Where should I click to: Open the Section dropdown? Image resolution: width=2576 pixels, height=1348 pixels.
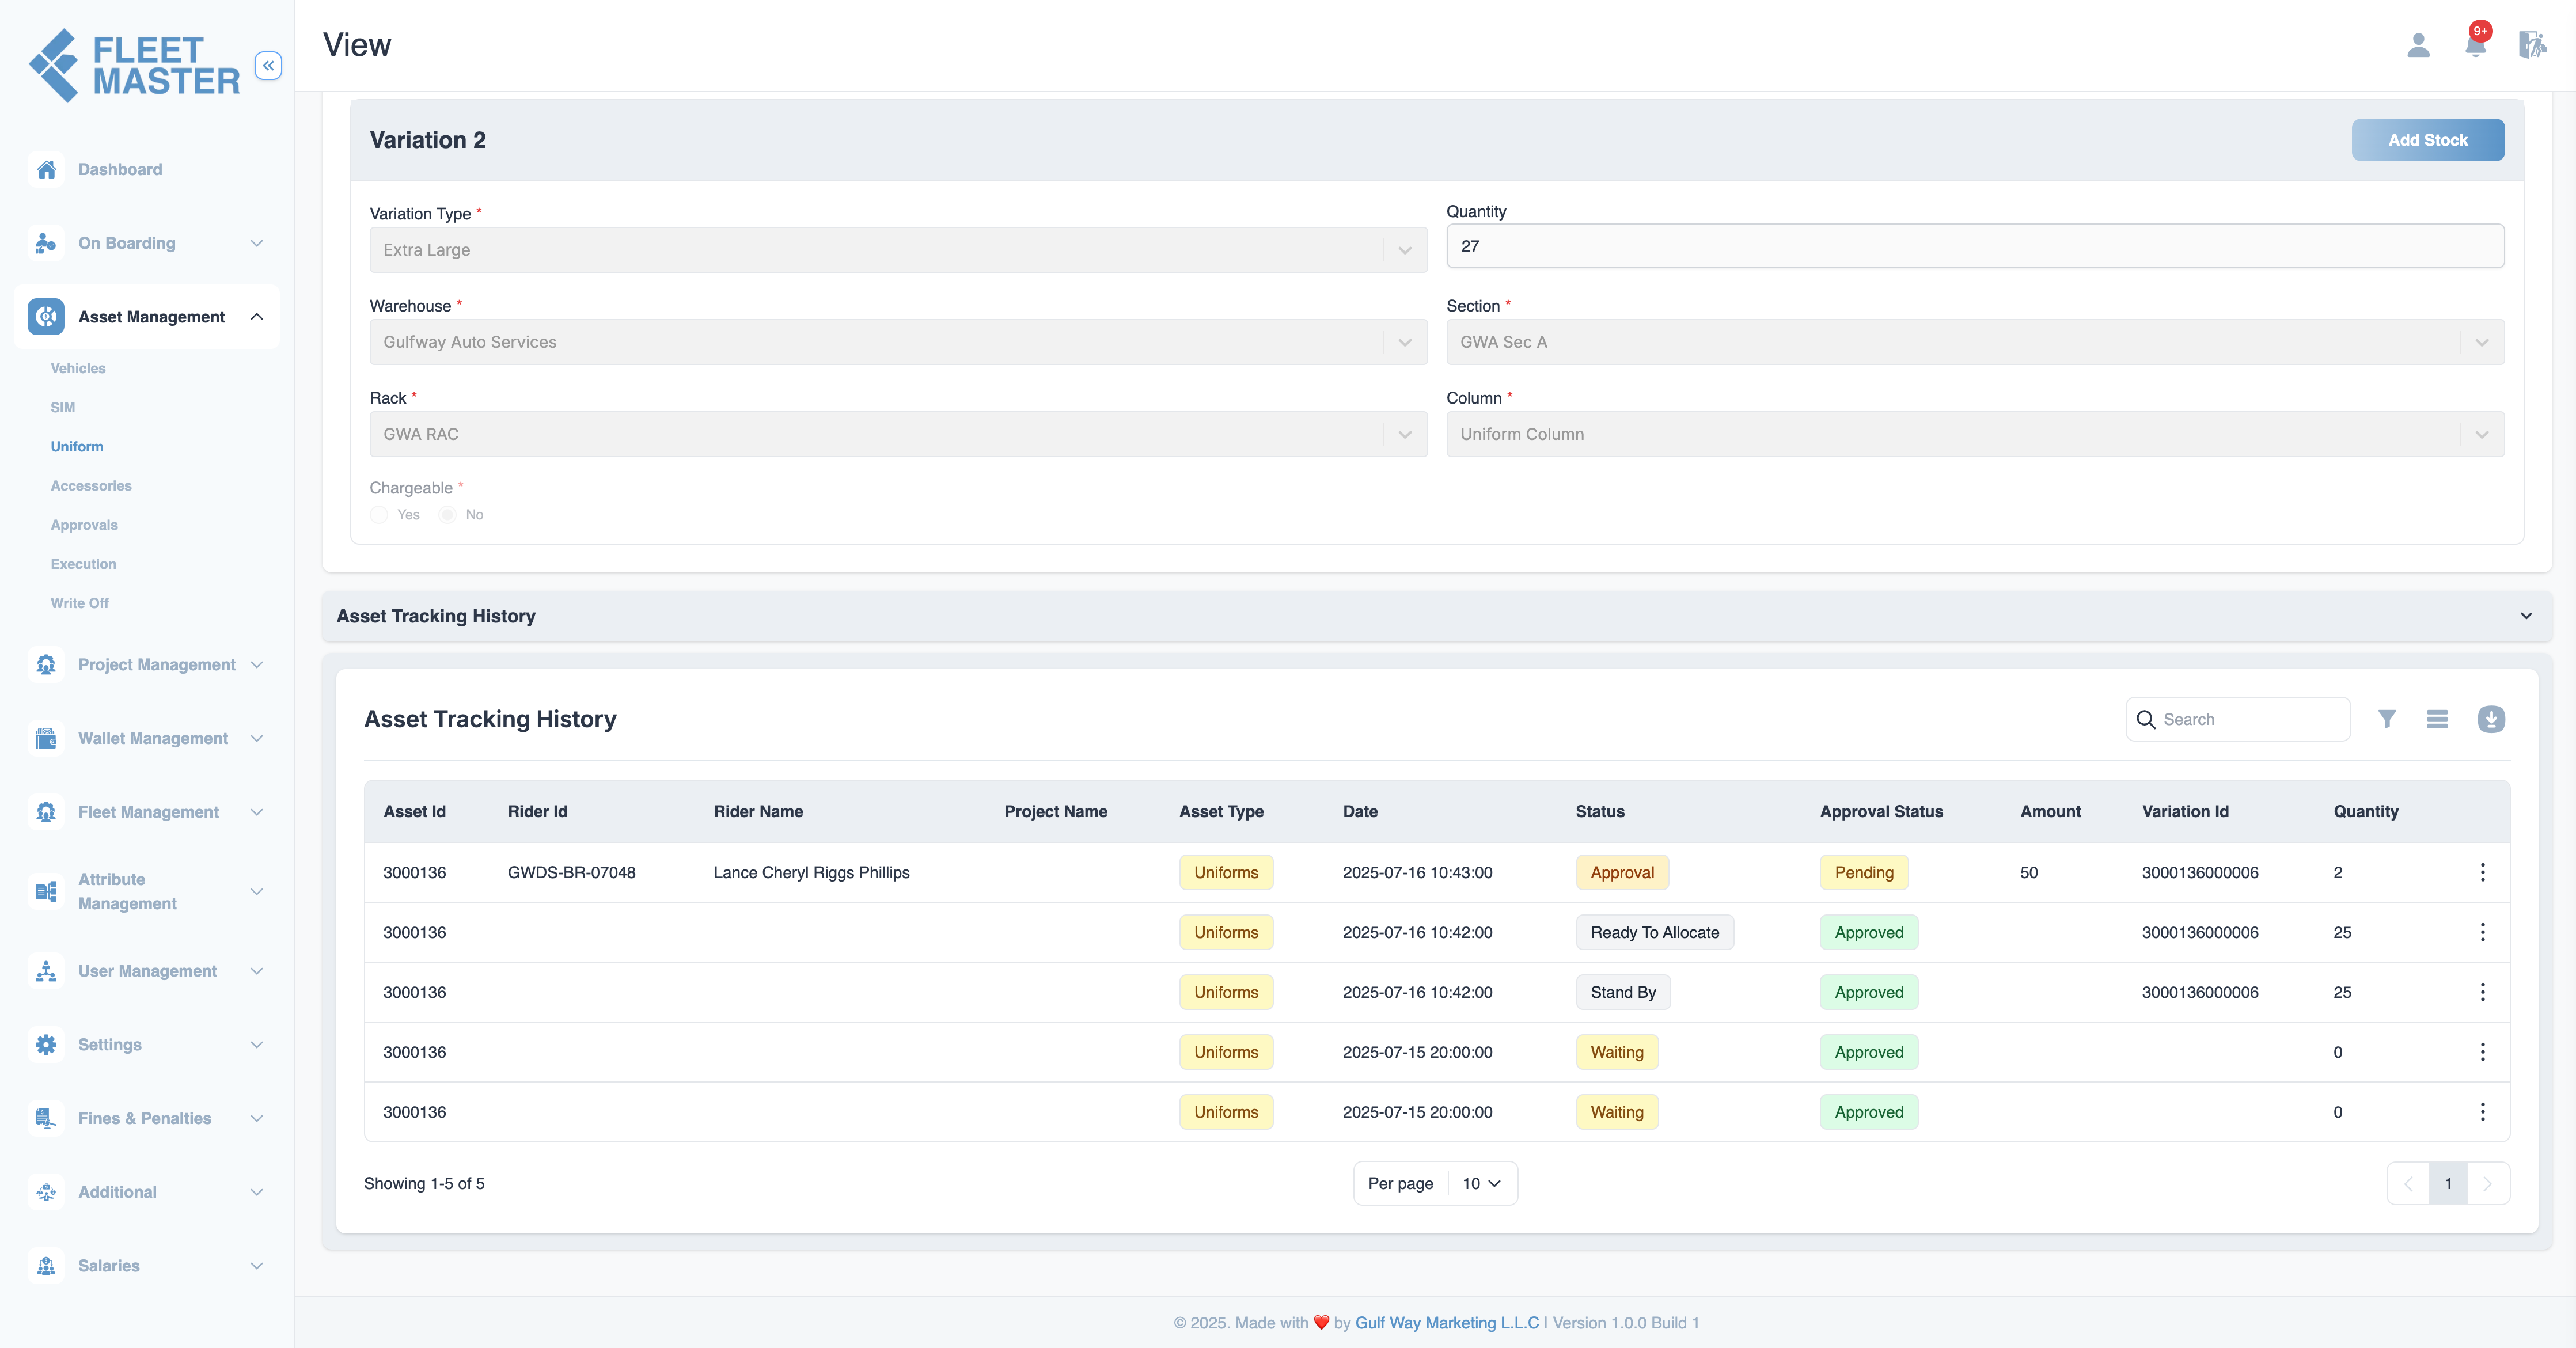pos(1975,342)
